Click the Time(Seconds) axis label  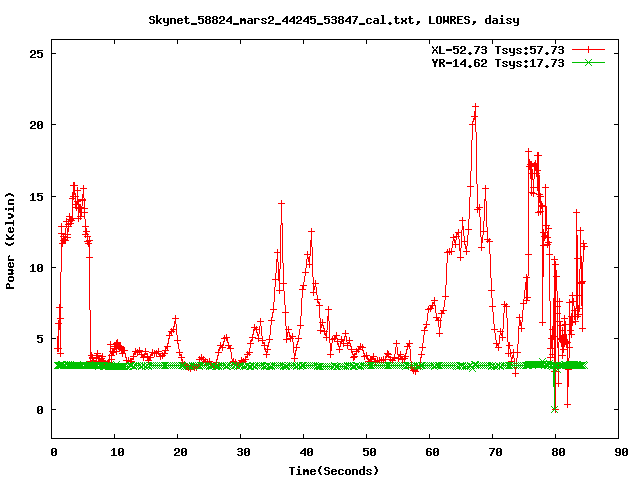(334, 471)
